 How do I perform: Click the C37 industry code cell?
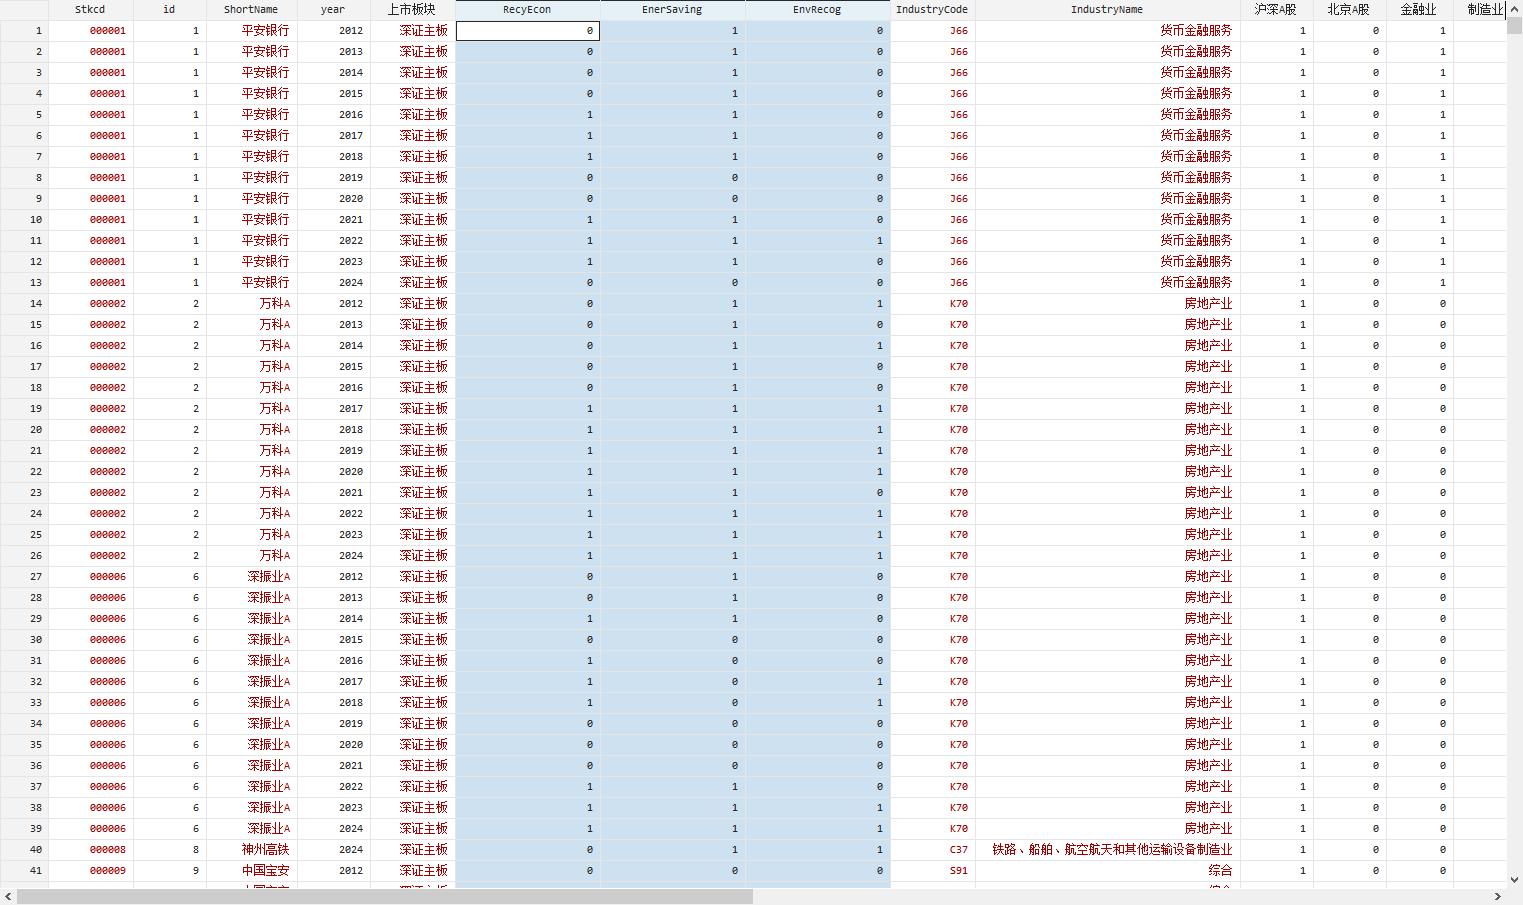(958, 850)
